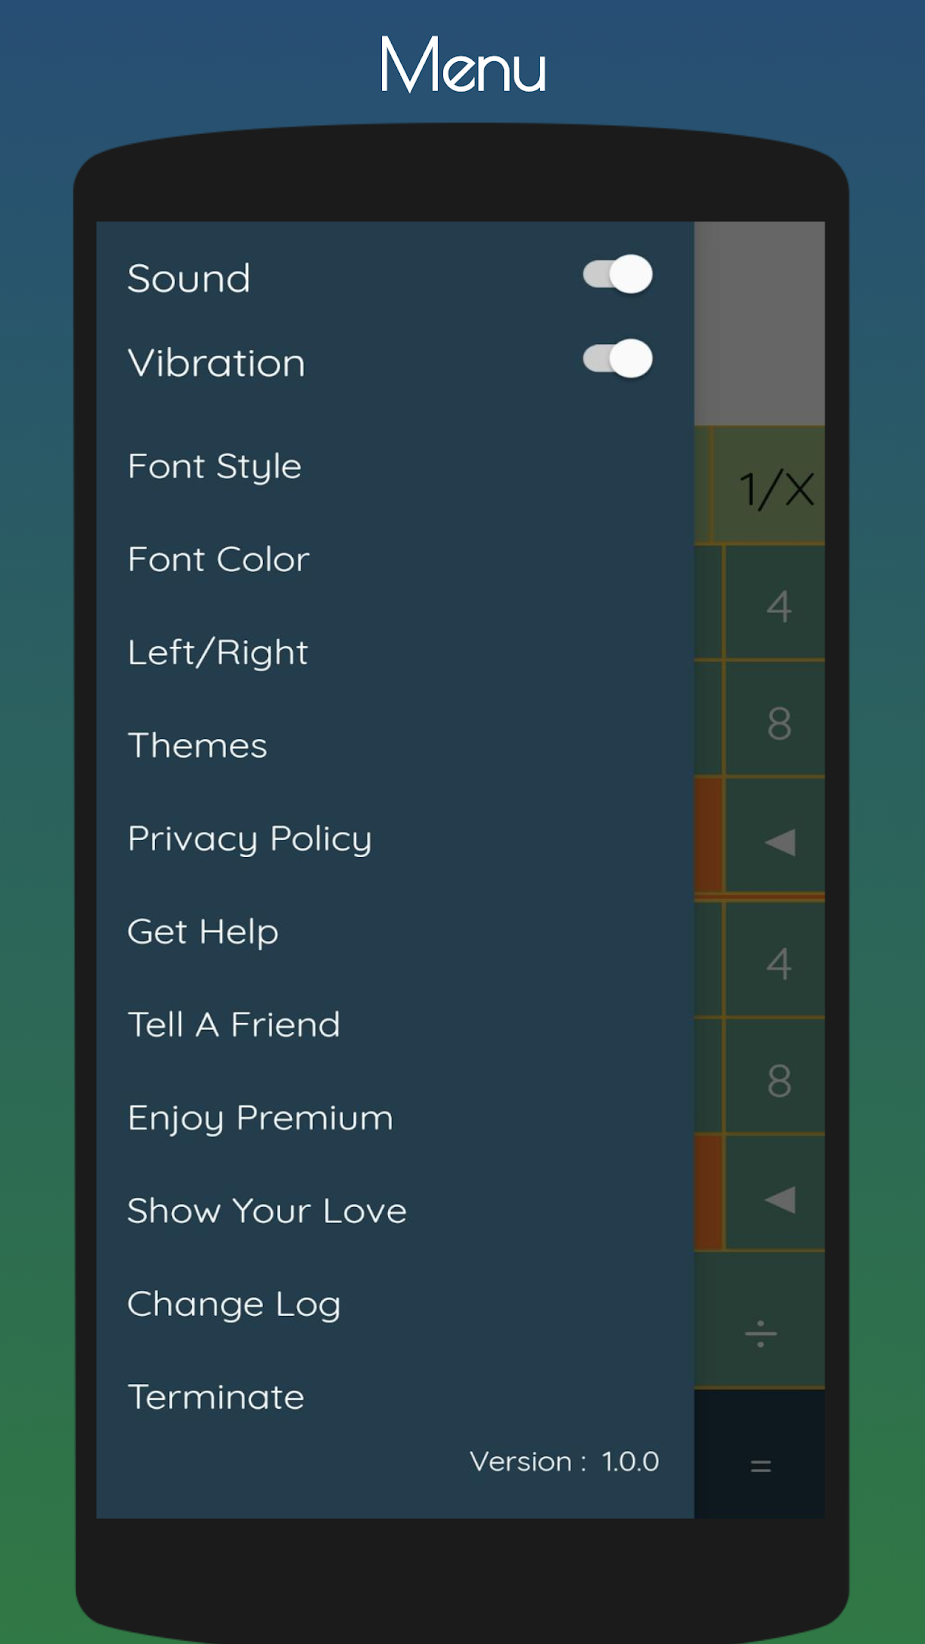Open the Font Style option
Viewport: 925px width, 1644px height.
click(215, 466)
